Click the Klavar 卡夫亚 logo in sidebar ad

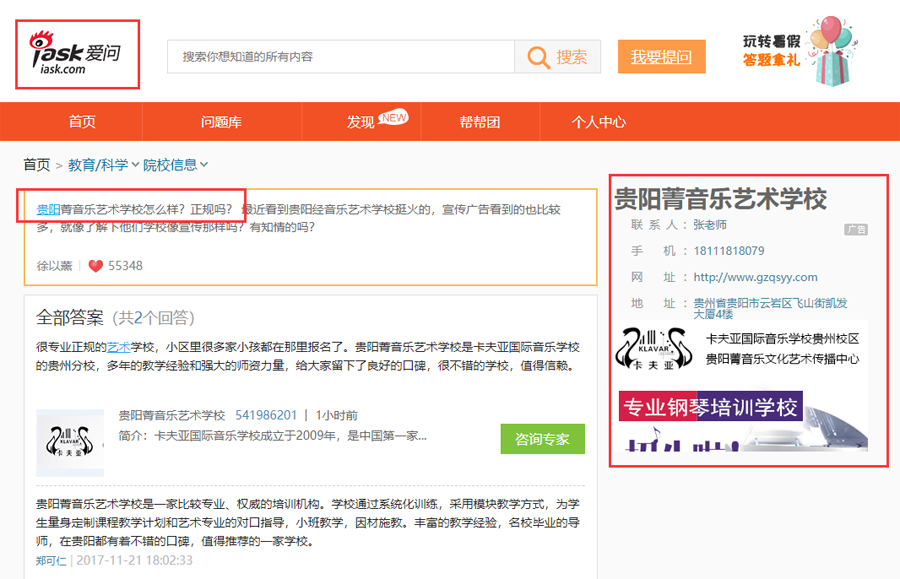[x=653, y=348]
